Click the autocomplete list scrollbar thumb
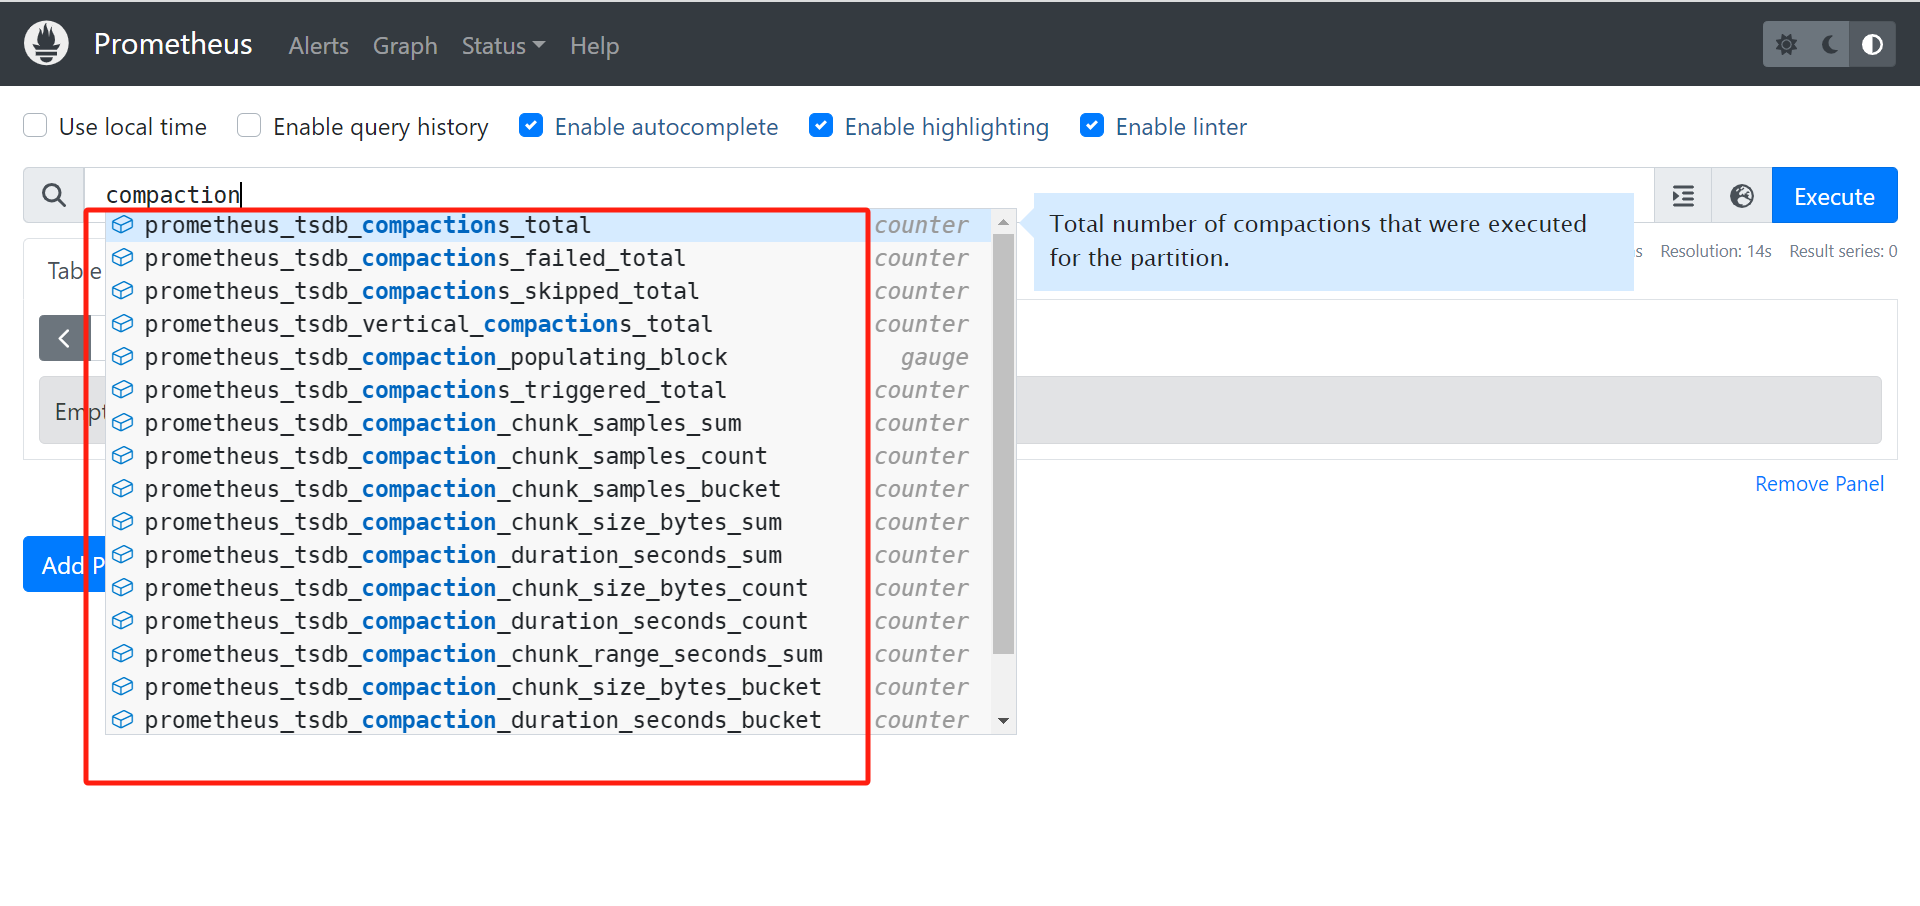This screenshot has width=1920, height=906. click(x=1003, y=444)
